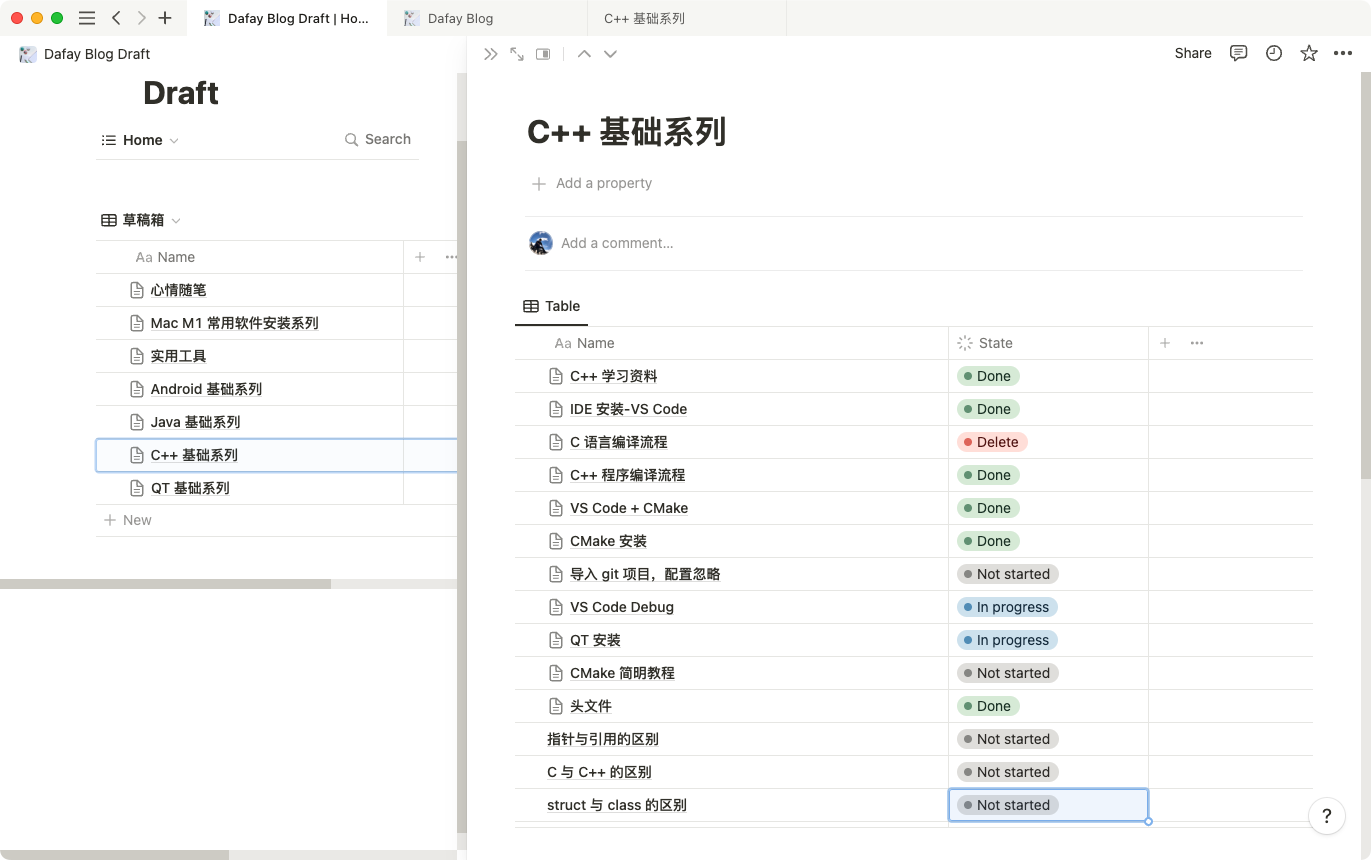The width and height of the screenshot is (1371, 860).
Task: Change state of QT 安装 row
Action: pyautogui.click(x=1007, y=640)
